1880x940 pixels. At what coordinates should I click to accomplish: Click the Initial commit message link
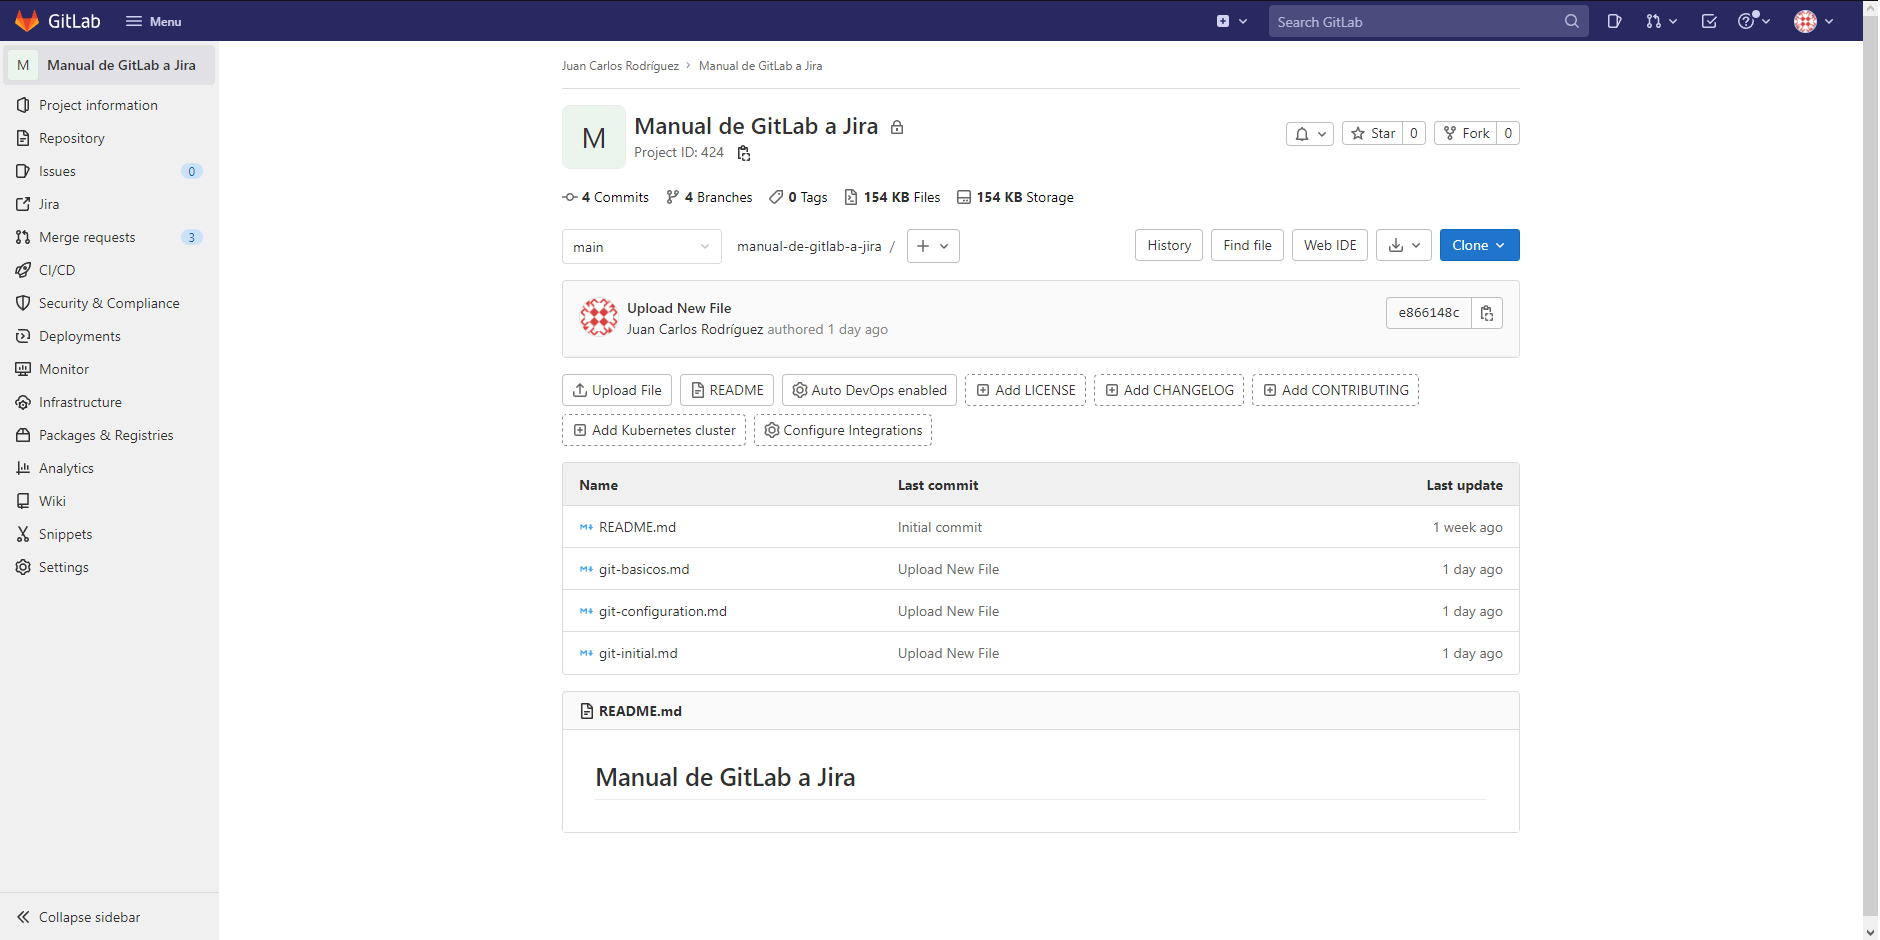(940, 527)
